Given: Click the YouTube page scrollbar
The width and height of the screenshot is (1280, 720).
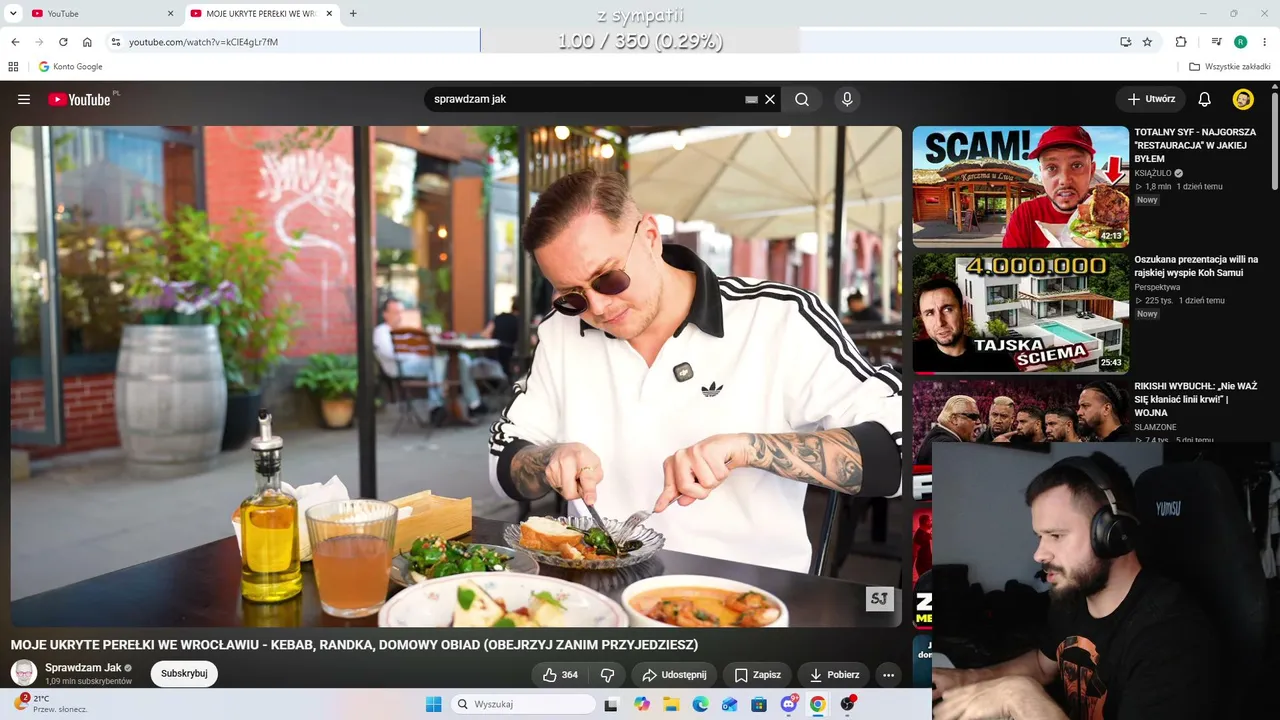Looking at the screenshot, I should pyautogui.click(x=1274, y=140).
